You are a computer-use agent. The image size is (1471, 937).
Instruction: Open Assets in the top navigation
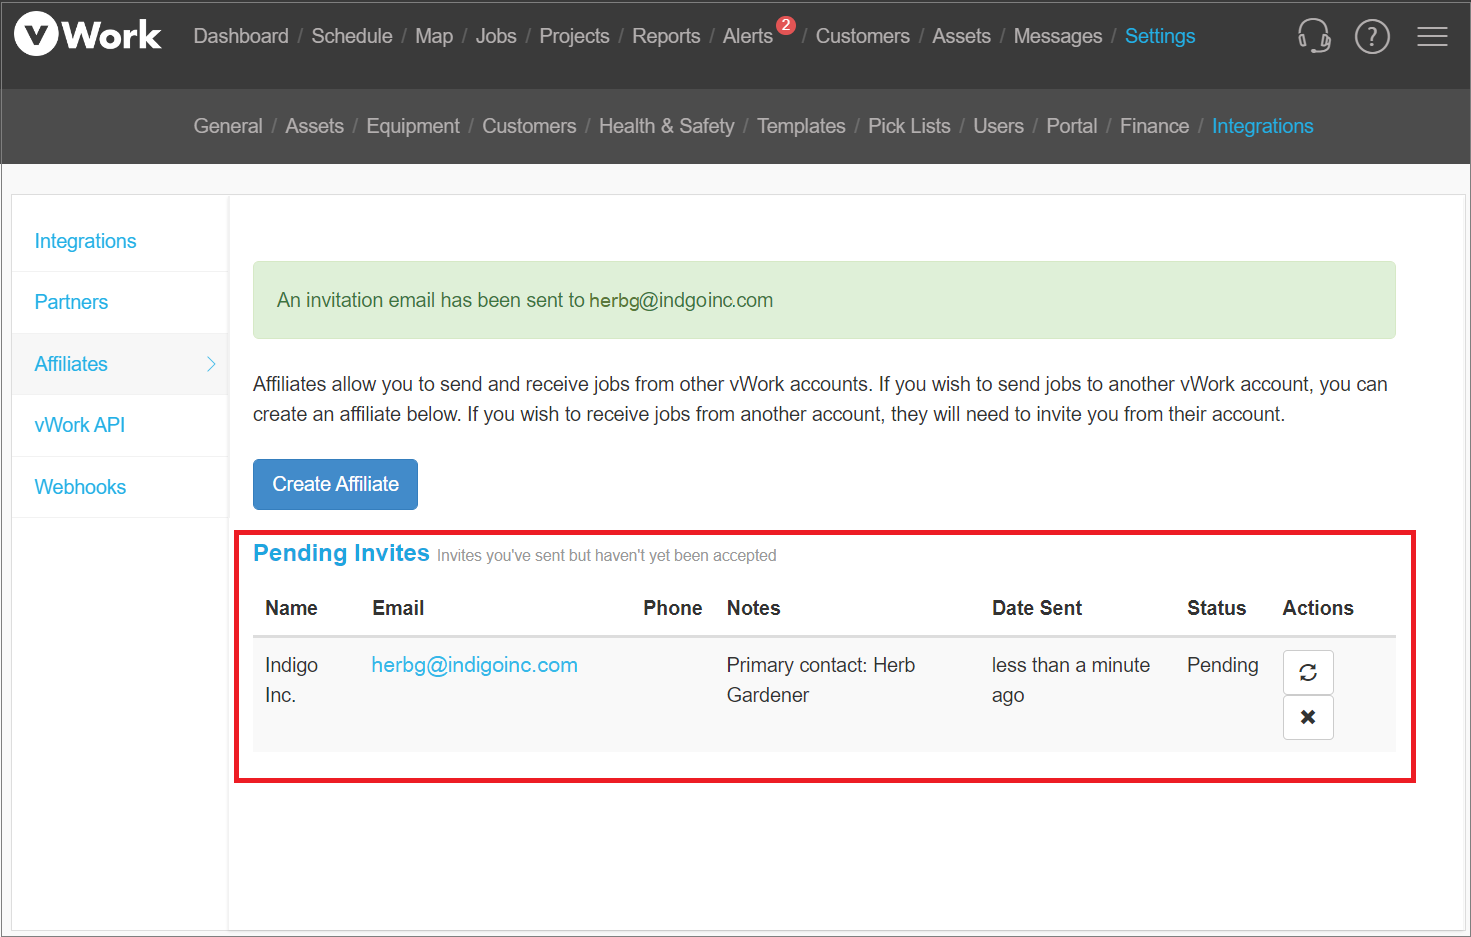coord(961,36)
